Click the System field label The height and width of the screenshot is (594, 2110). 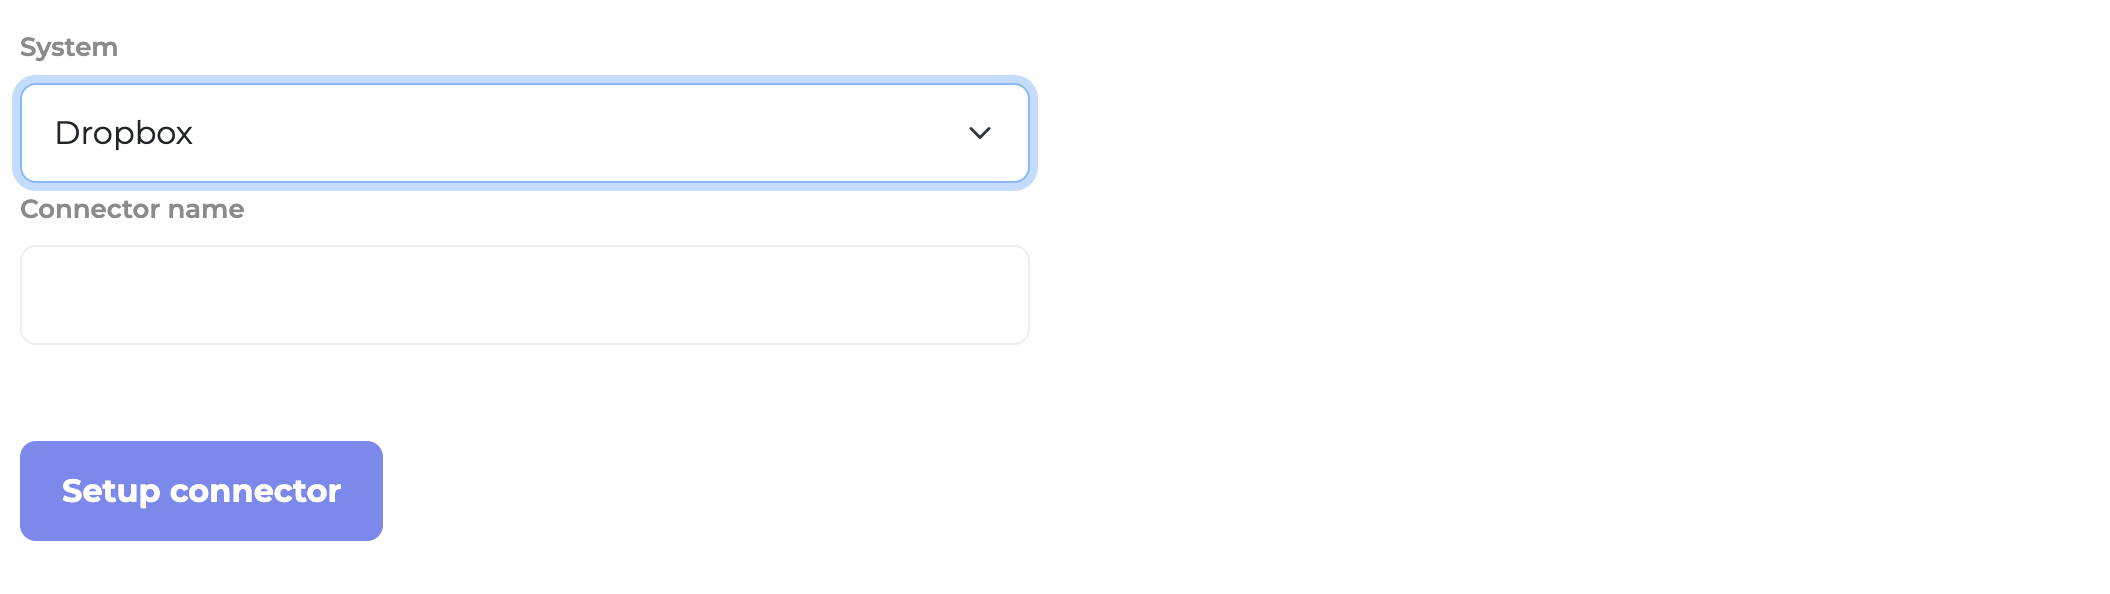(x=69, y=47)
